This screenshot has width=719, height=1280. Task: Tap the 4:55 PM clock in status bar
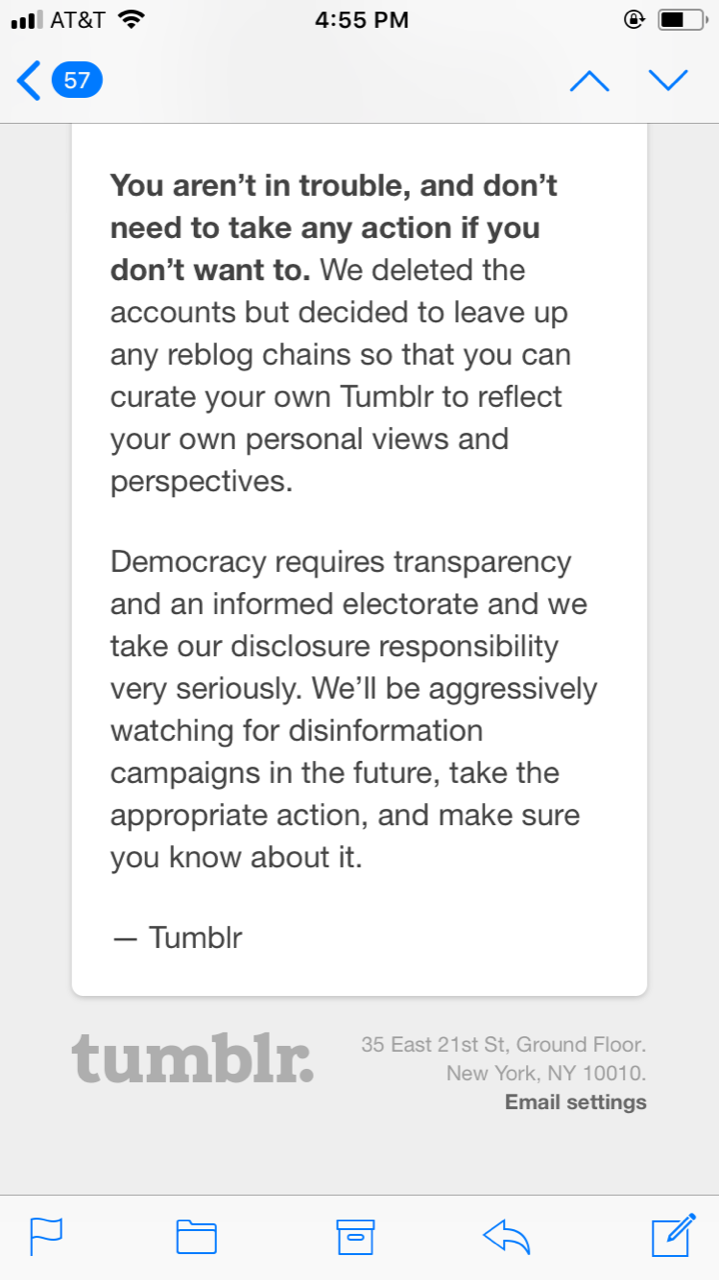[361, 20]
